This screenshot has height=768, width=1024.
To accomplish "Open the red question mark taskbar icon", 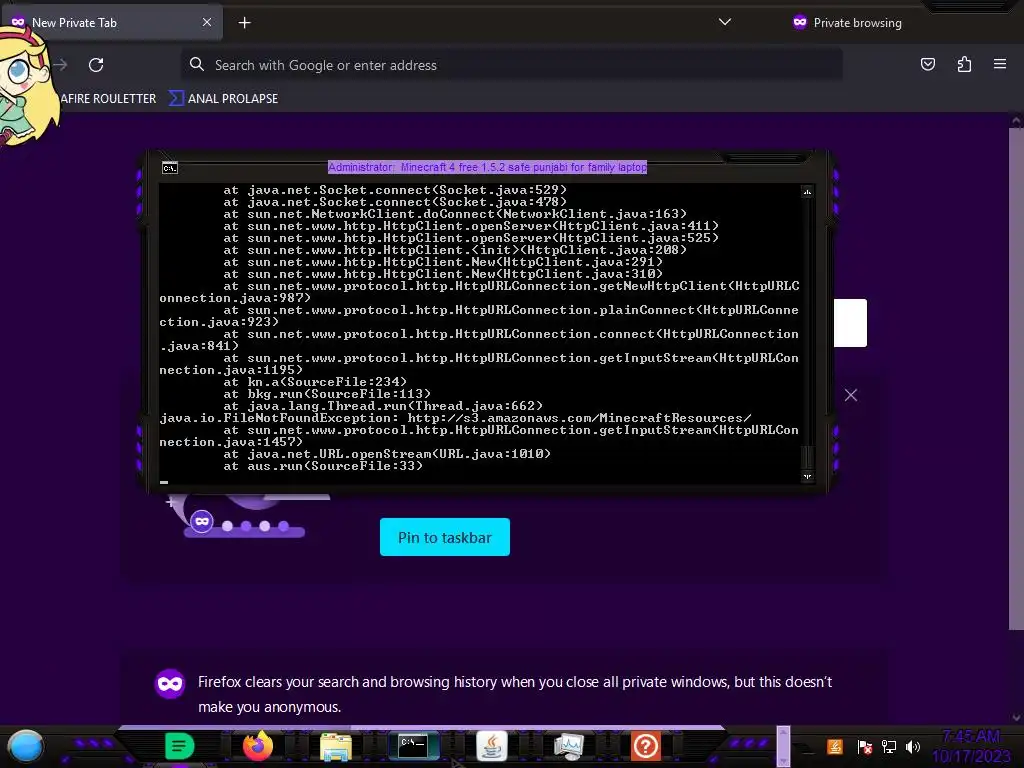I will 646,746.
